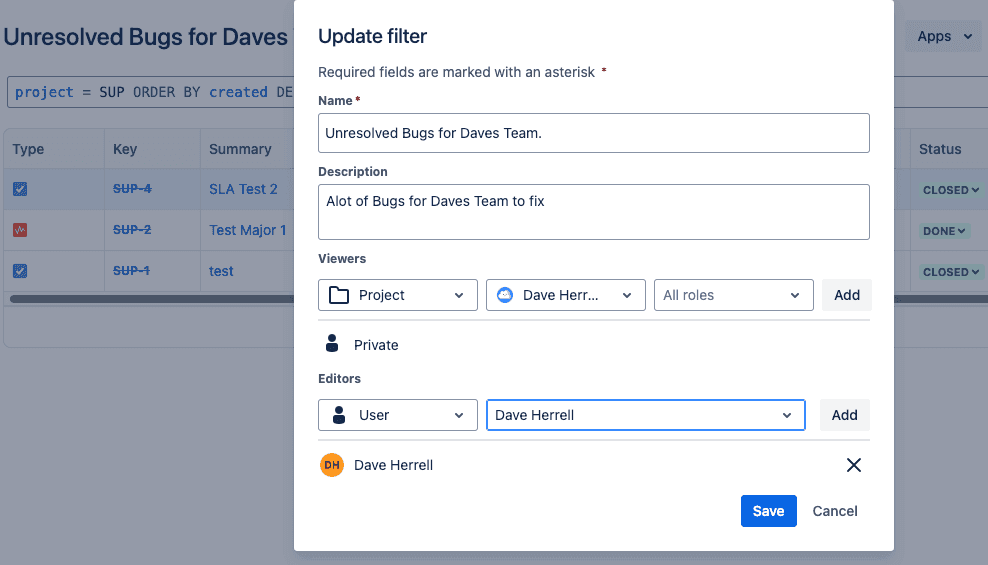Save the filter changes
The image size is (988, 565).
click(x=769, y=511)
